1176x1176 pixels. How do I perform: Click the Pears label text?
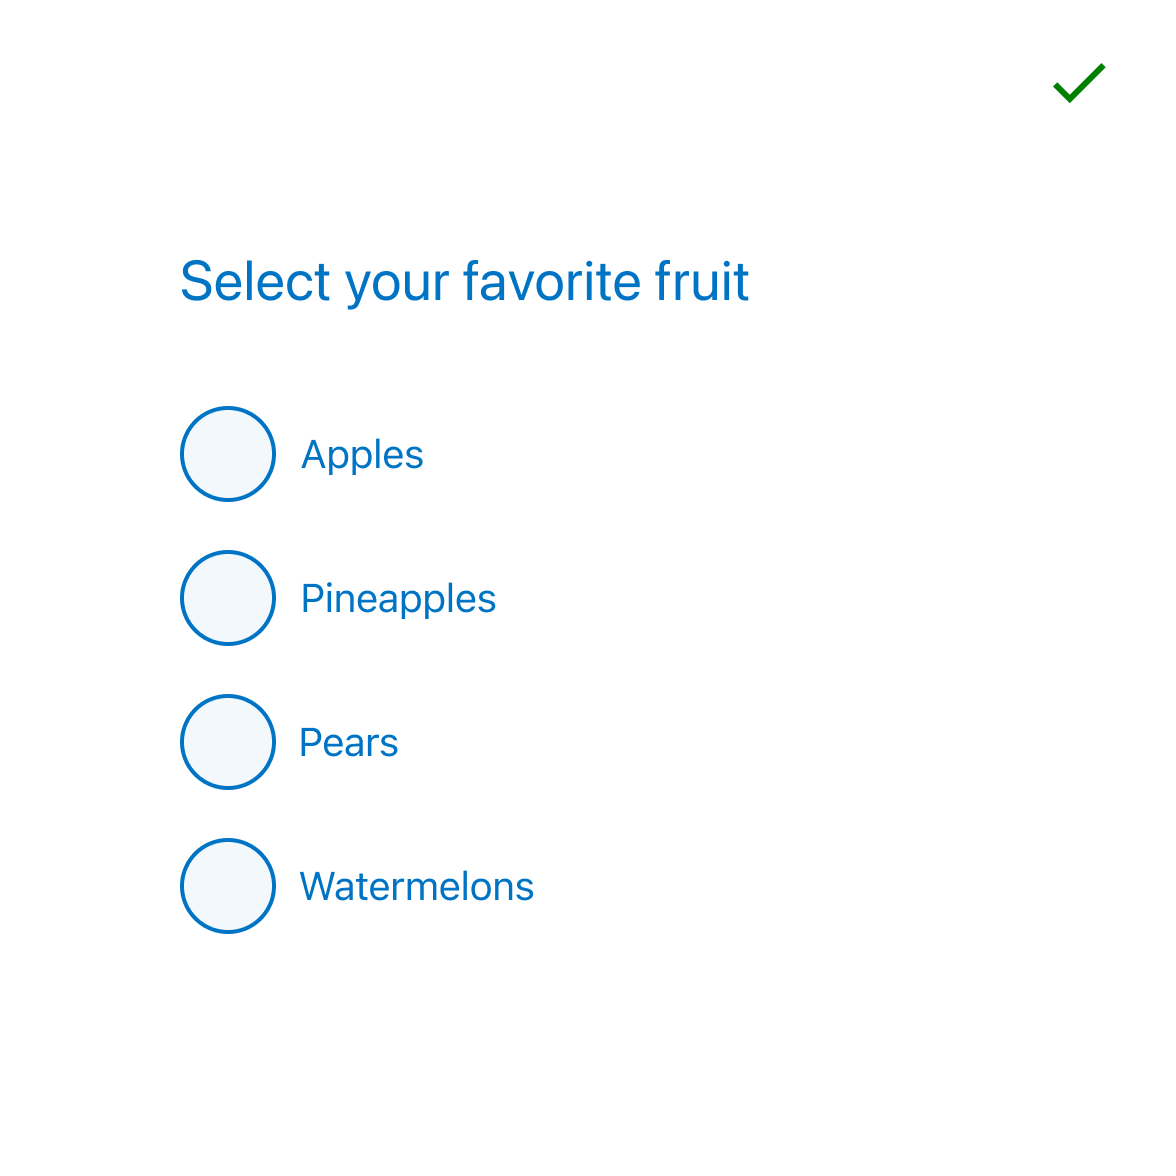[x=348, y=742]
